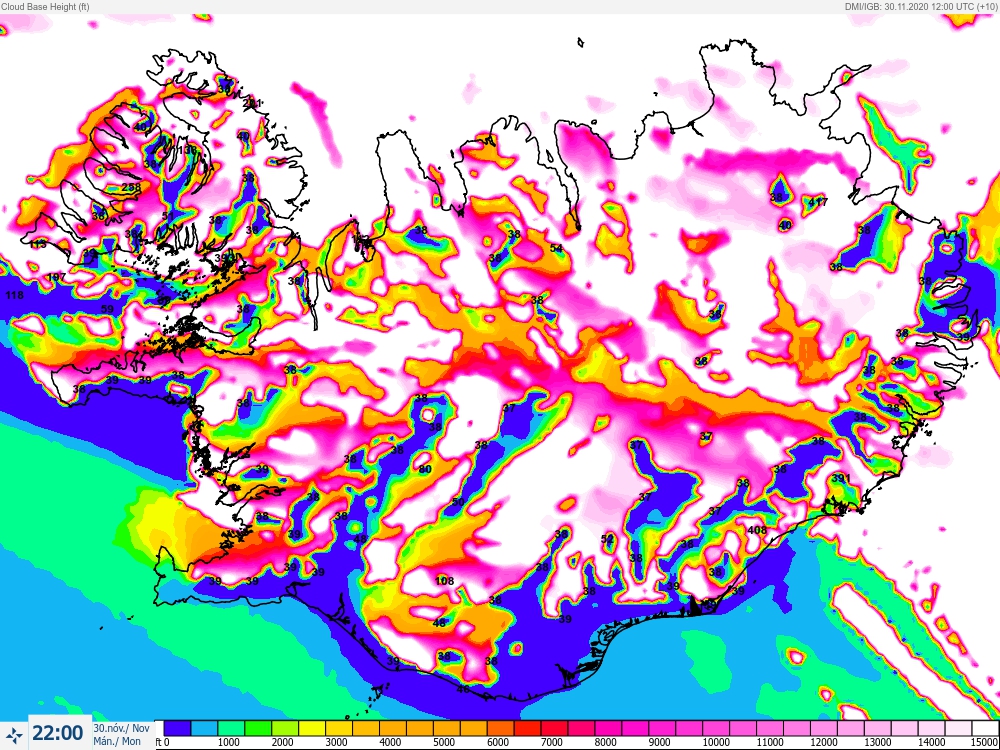Click the '10000' legend scale label
The width and height of the screenshot is (1000, 750).
716,743
